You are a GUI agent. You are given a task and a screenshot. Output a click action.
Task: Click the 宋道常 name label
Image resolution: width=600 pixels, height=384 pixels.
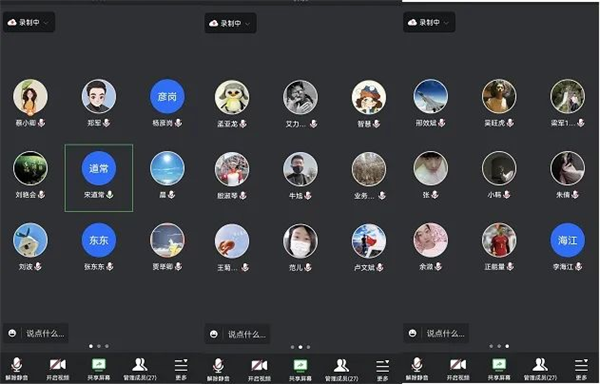[x=94, y=195]
